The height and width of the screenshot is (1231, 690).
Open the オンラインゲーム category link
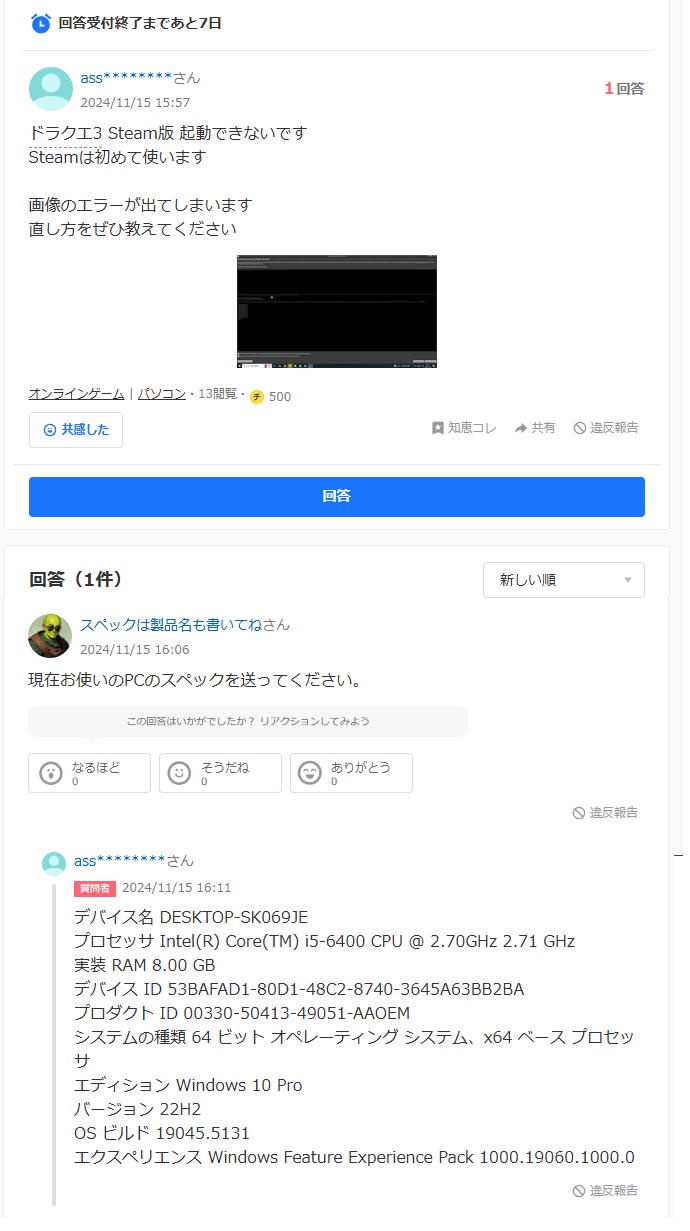point(76,394)
